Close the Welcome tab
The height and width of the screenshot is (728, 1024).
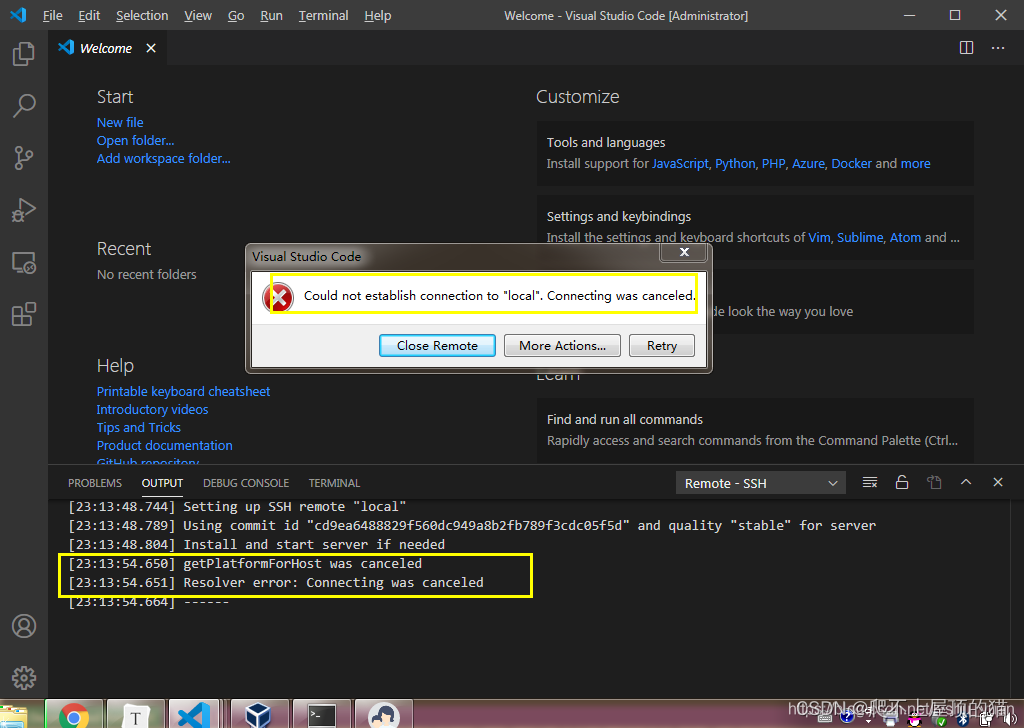pyautogui.click(x=151, y=48)
